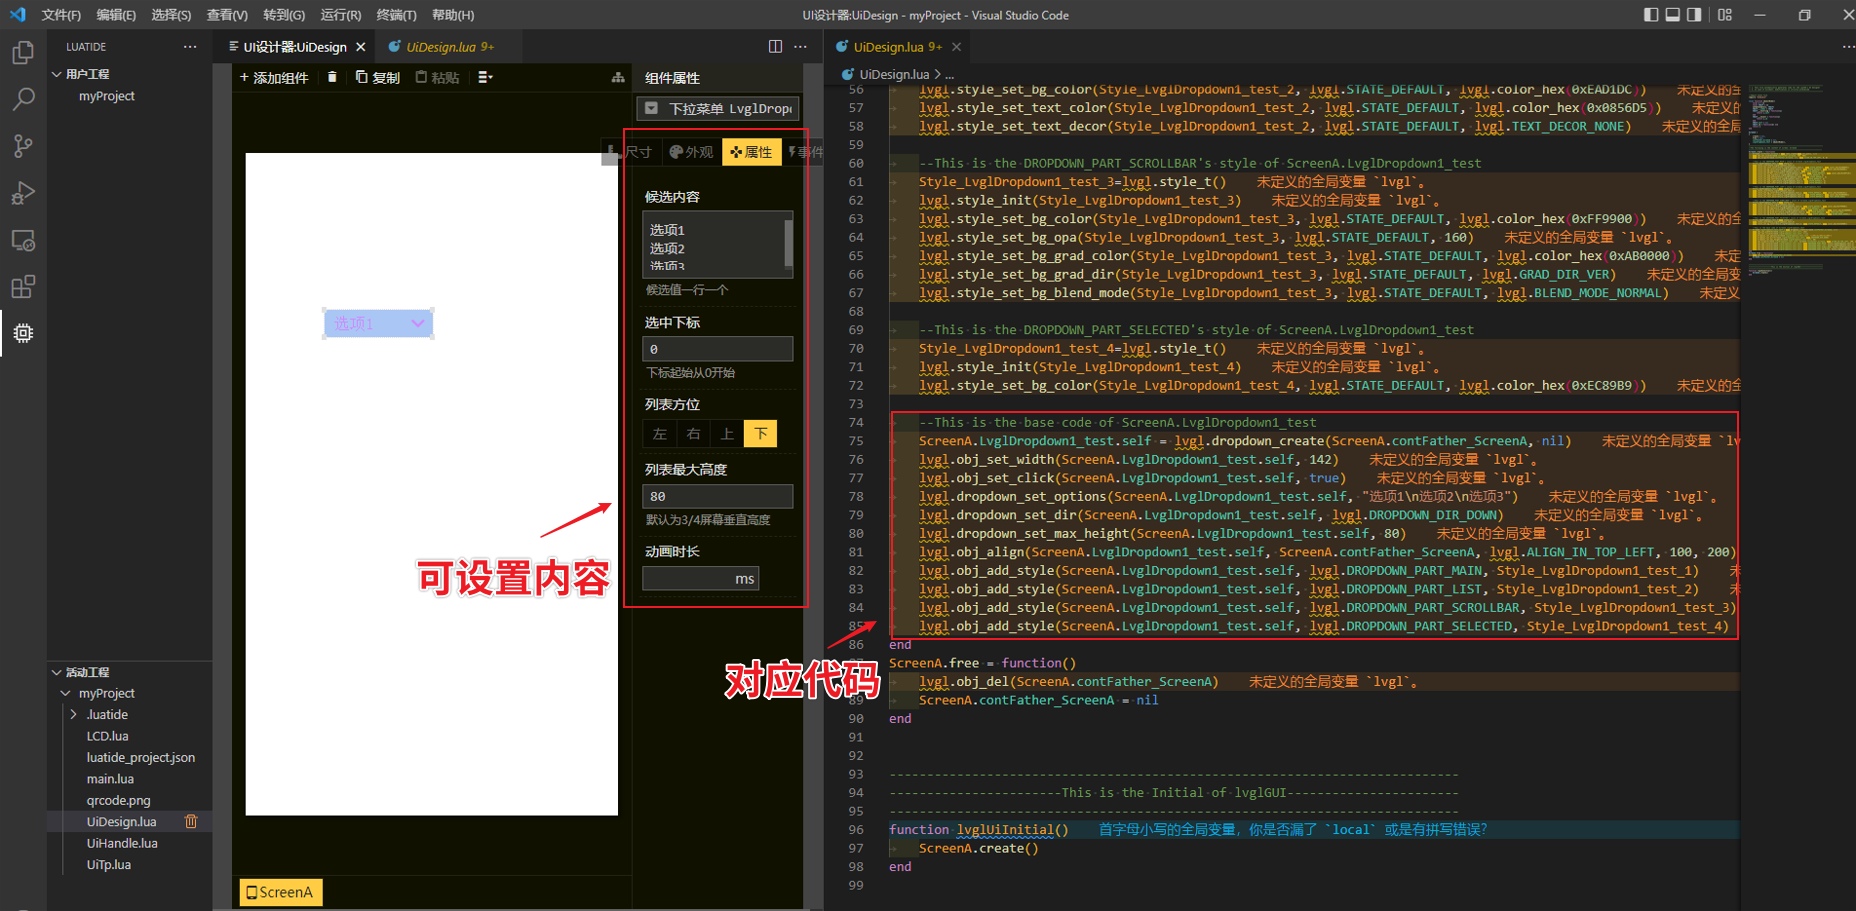Select 左 as the list direction

point(659,434)
